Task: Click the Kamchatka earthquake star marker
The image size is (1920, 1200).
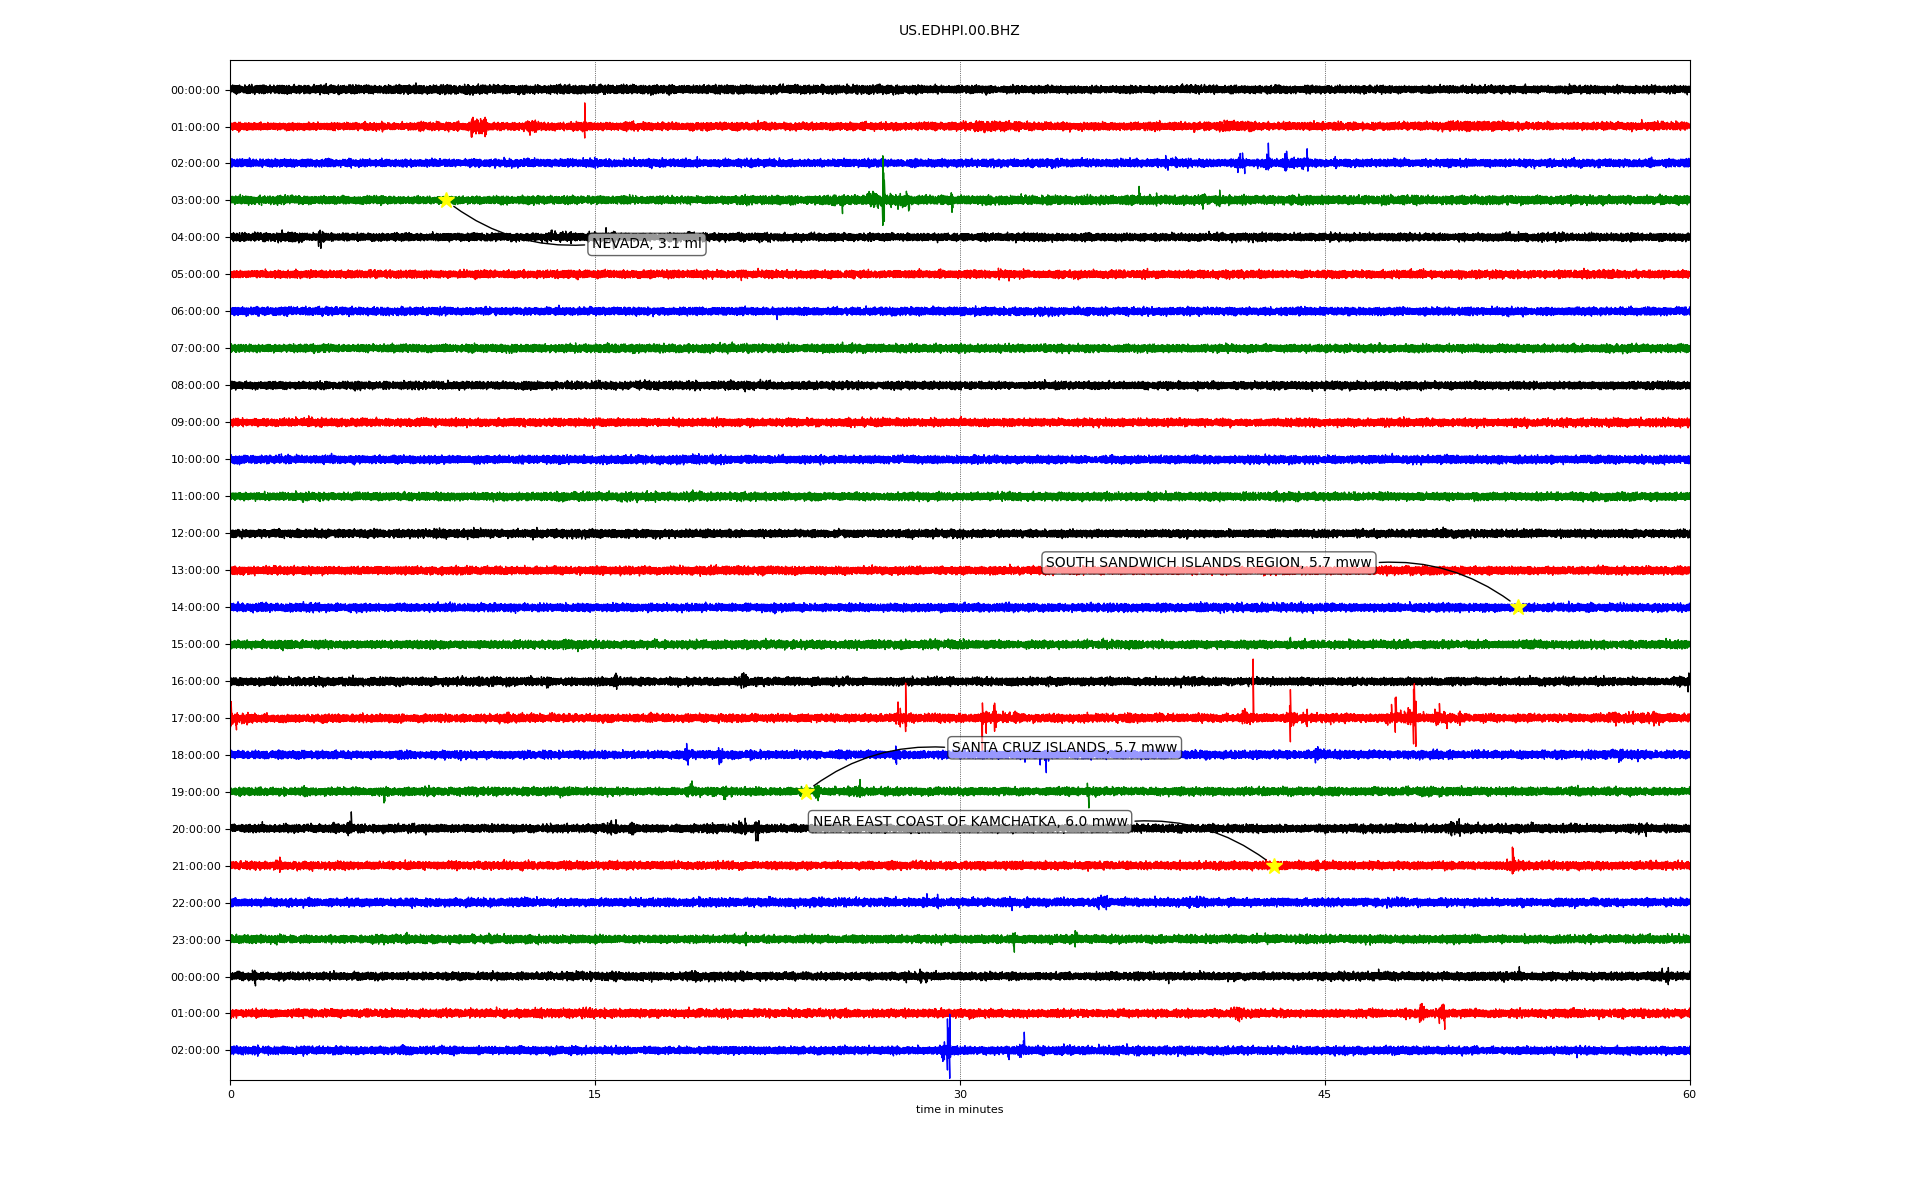Action: (x=1273, y=866)
